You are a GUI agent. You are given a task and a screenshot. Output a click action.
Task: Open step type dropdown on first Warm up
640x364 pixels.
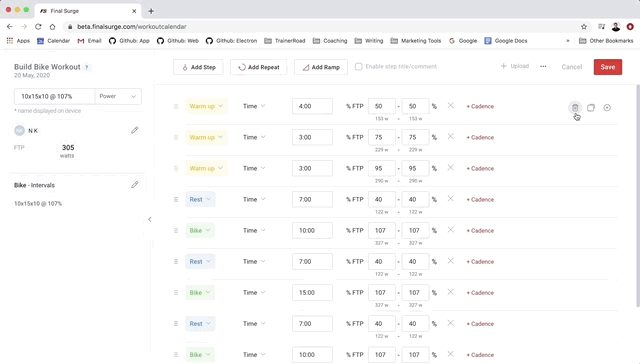[206, 106]
